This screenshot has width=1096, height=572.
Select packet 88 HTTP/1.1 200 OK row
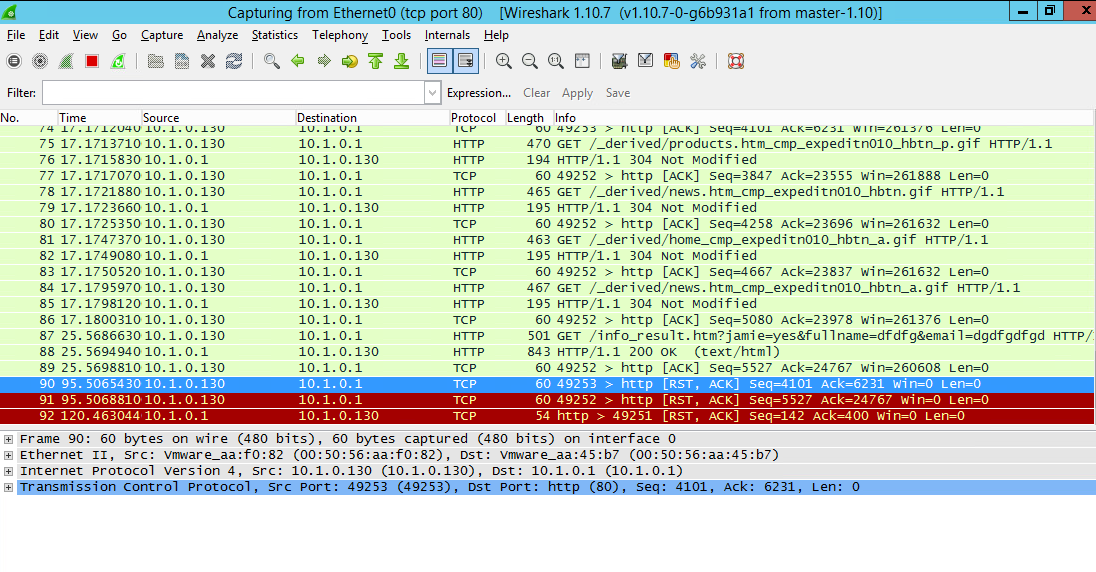tap(548, 352)
